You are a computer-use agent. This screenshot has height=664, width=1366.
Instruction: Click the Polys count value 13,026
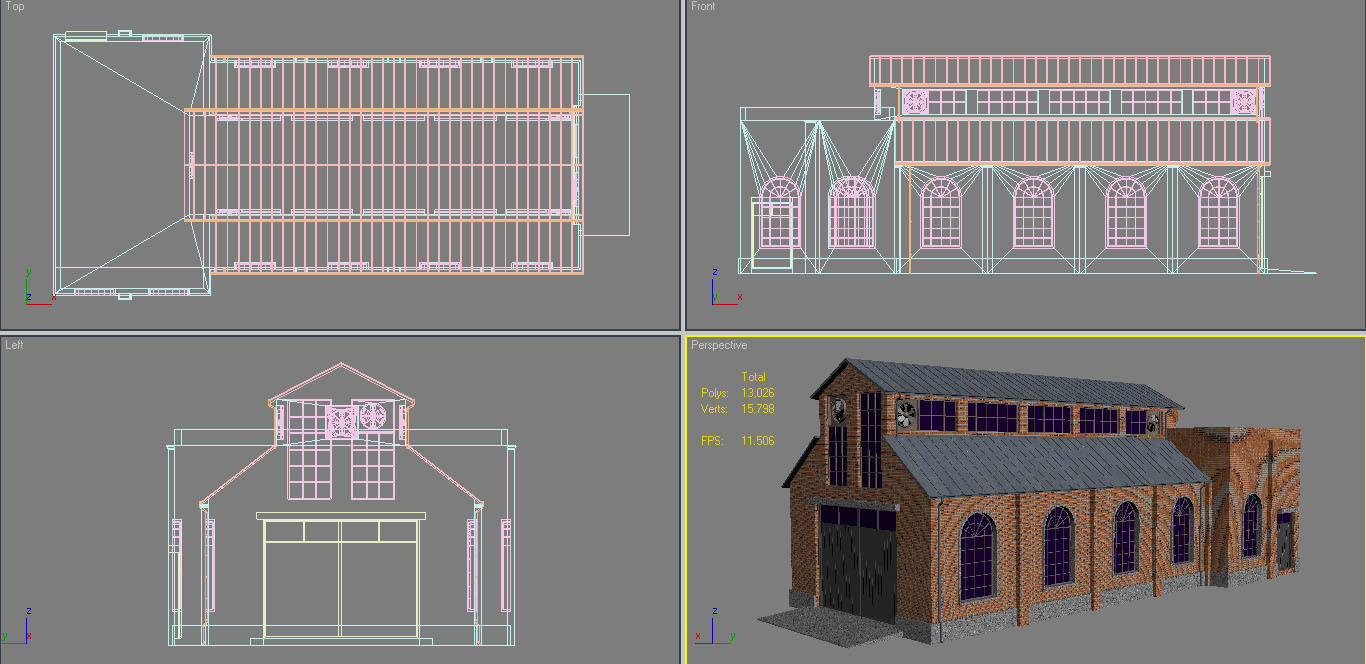(757, 393)
